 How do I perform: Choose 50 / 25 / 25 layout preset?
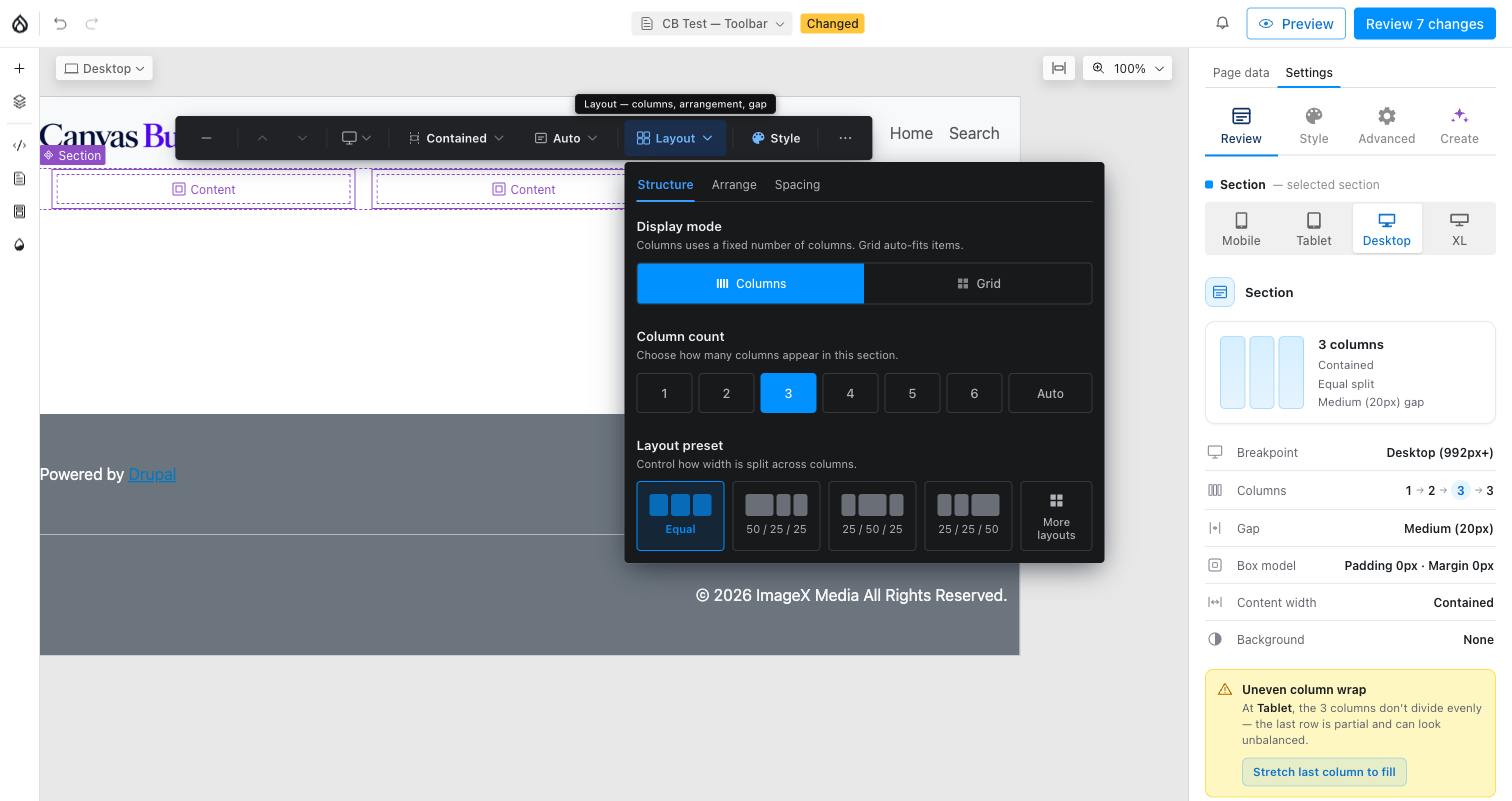click(776, 516)
